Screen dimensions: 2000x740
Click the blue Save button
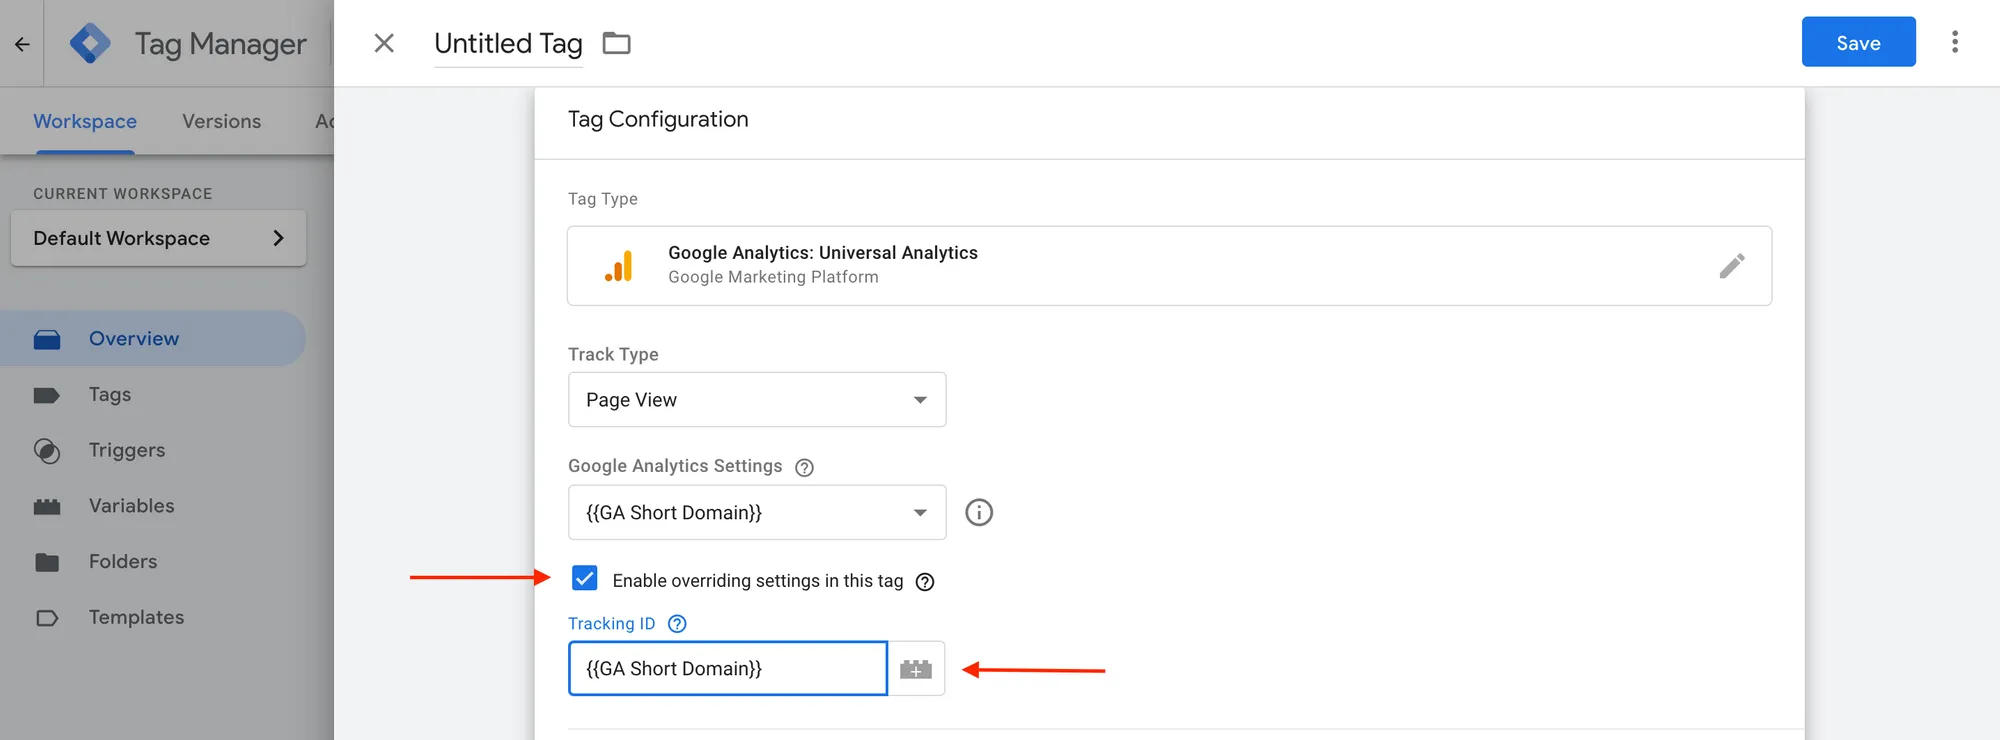pos(1858,42)
